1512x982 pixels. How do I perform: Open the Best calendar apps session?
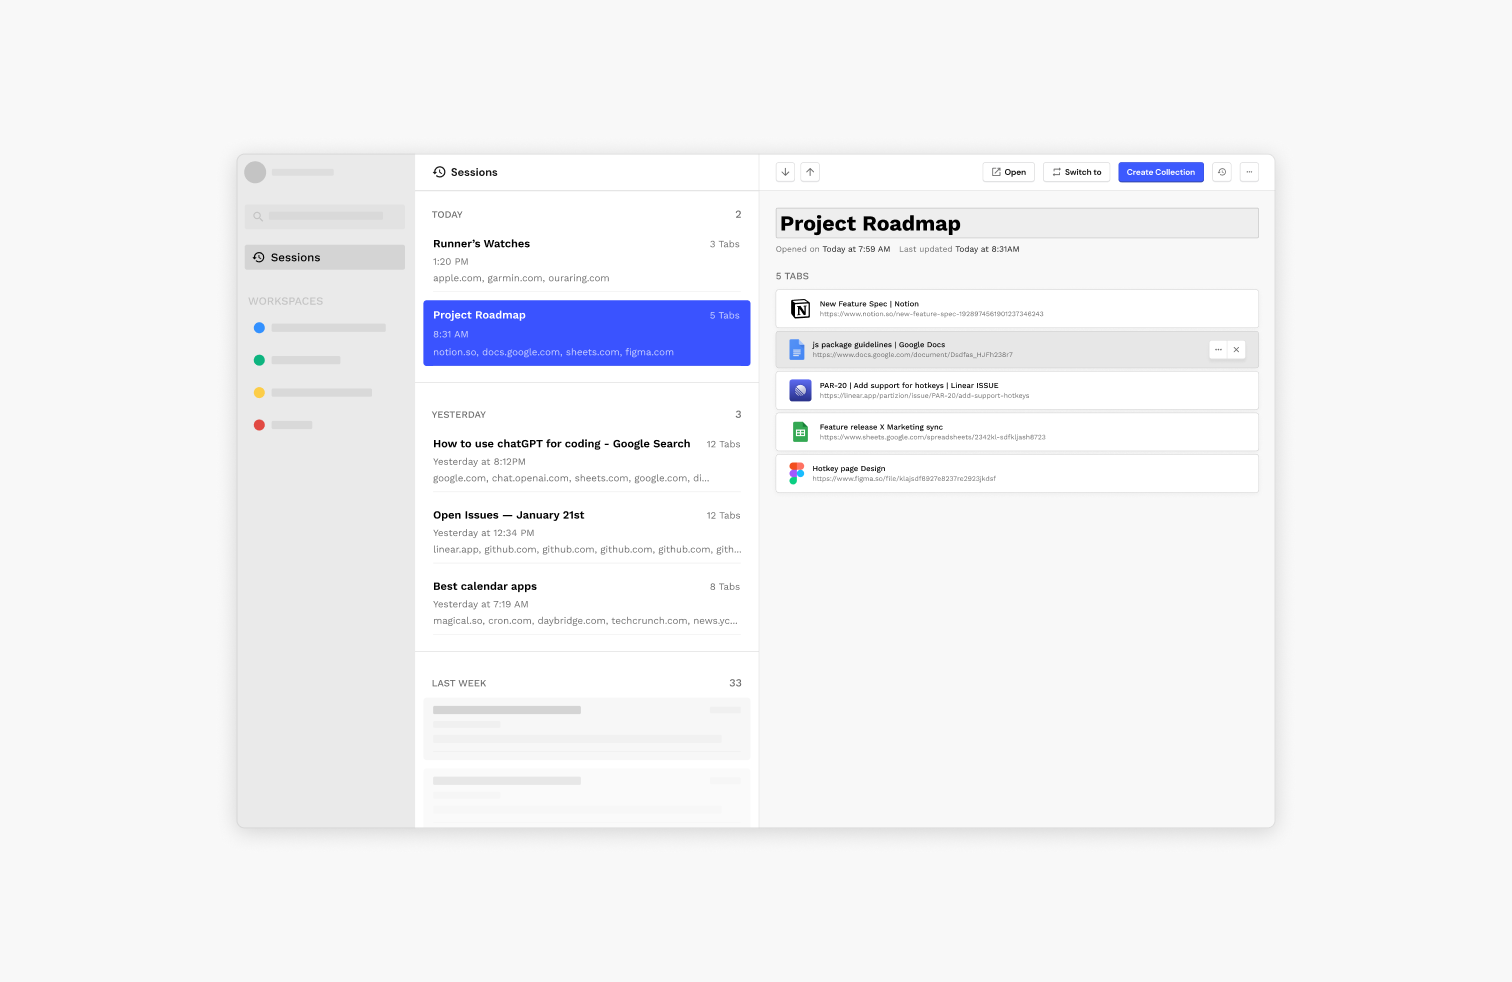[x=587, y=603]
